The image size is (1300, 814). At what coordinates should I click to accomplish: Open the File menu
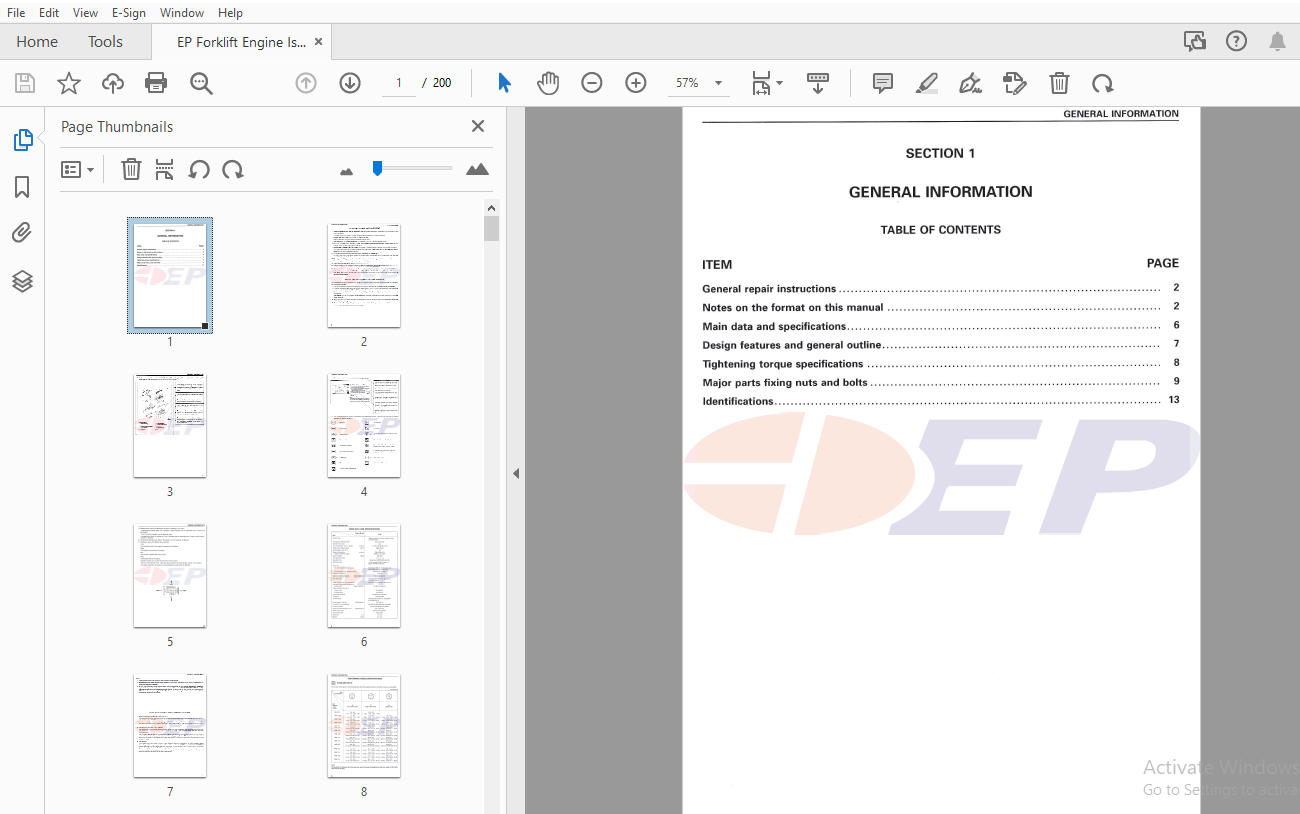[x=16, y=13]
